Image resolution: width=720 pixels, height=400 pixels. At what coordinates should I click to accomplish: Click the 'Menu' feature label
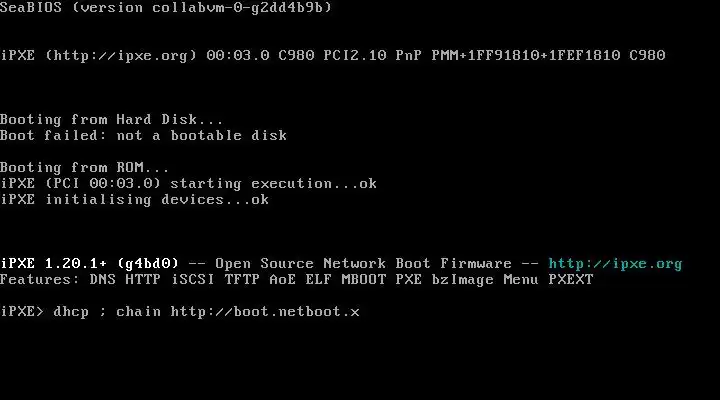tap(521, 280)
